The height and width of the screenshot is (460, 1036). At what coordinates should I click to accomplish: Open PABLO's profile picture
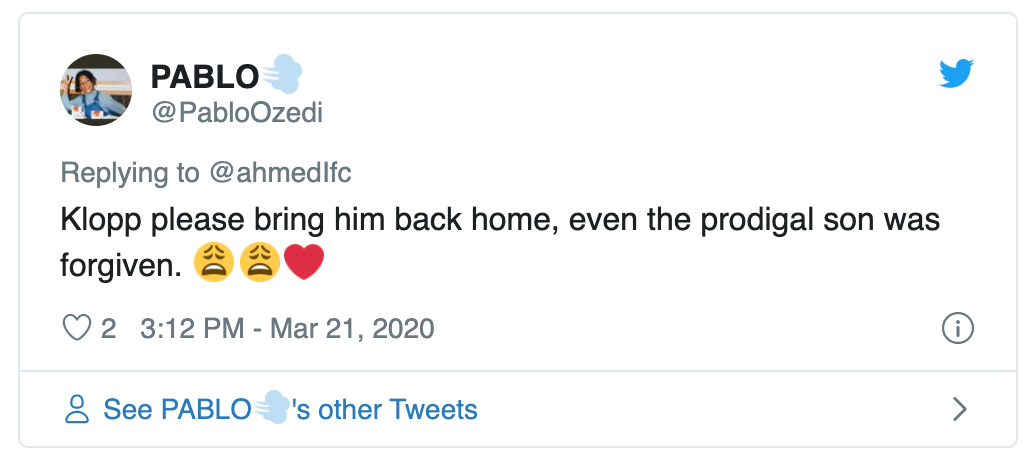pos(96,90)
